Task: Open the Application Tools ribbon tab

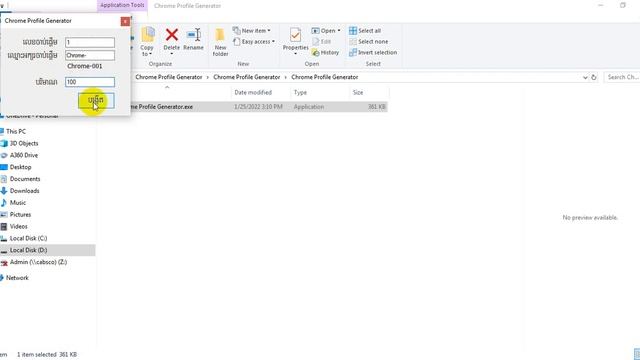Action: click(x=122, y=5)
